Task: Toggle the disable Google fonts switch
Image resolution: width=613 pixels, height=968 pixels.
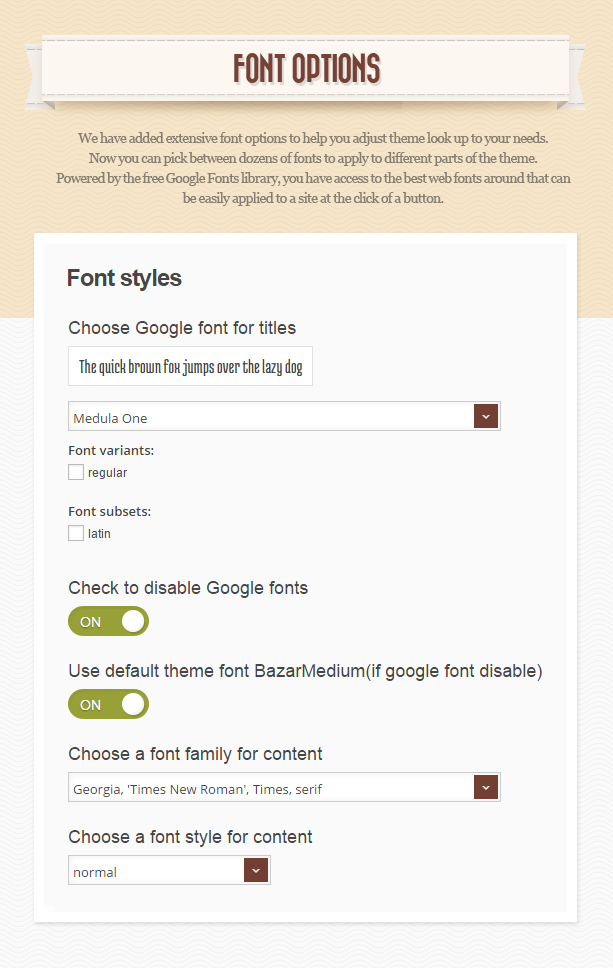Action: click(109, 621)
